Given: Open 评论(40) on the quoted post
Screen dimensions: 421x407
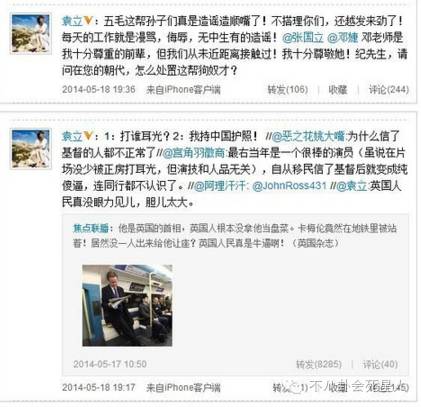Looking at the screenshot, I should pyautogui.click(x=380, y=364).
